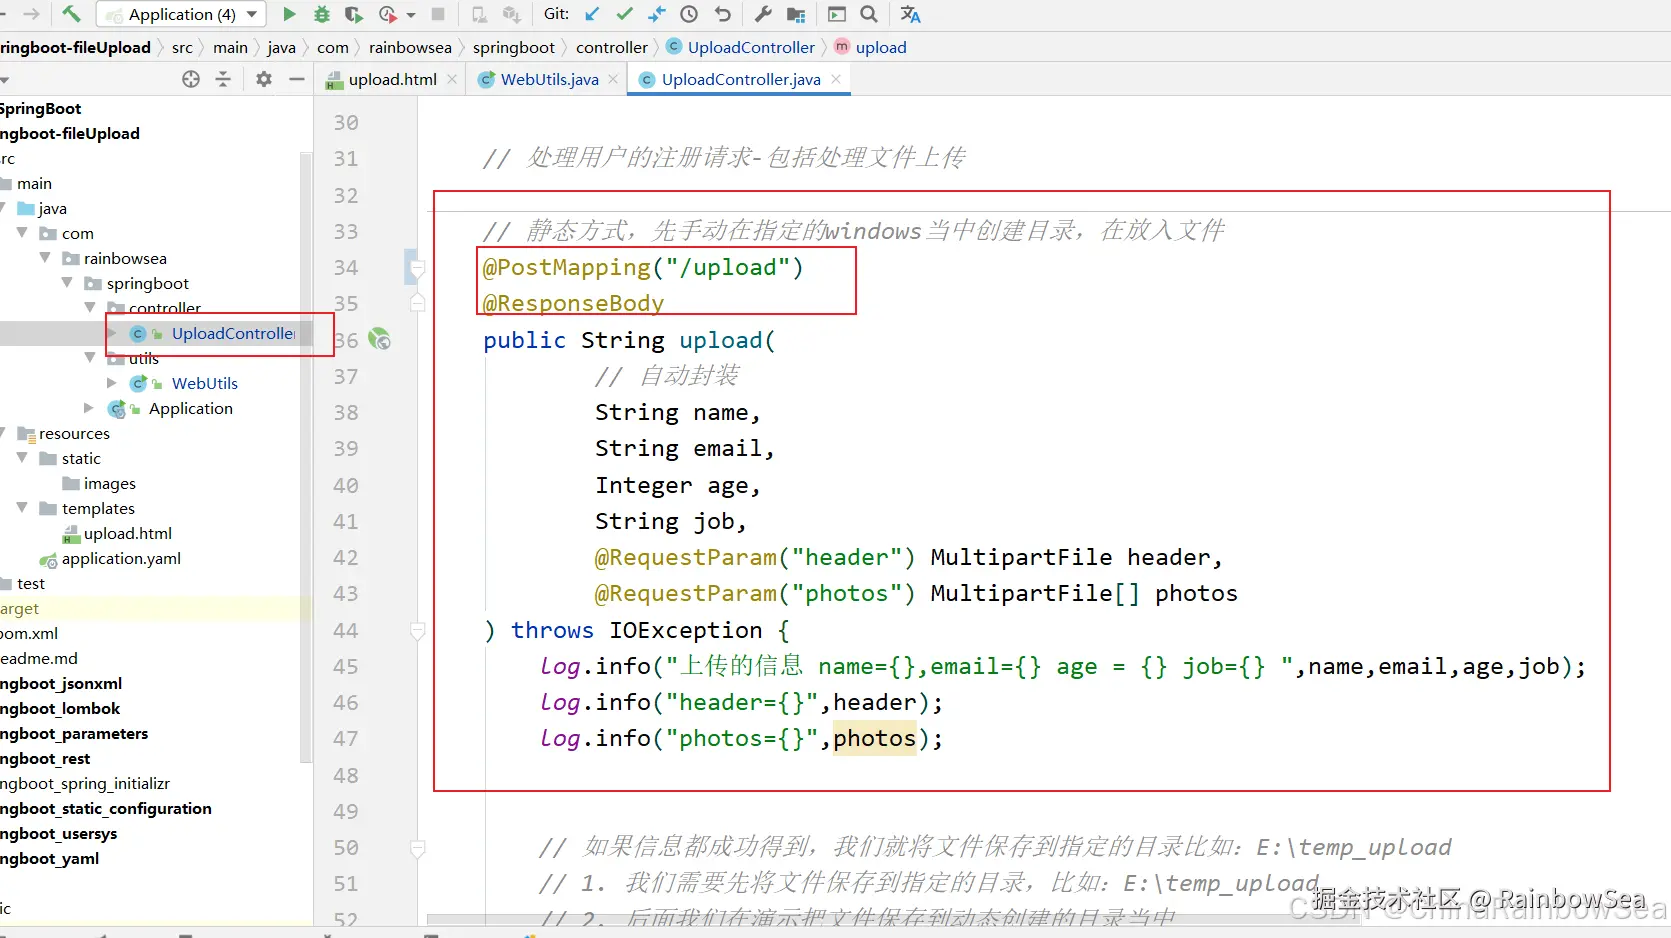Open settings via the wrench icon

(x=763, y=14)
